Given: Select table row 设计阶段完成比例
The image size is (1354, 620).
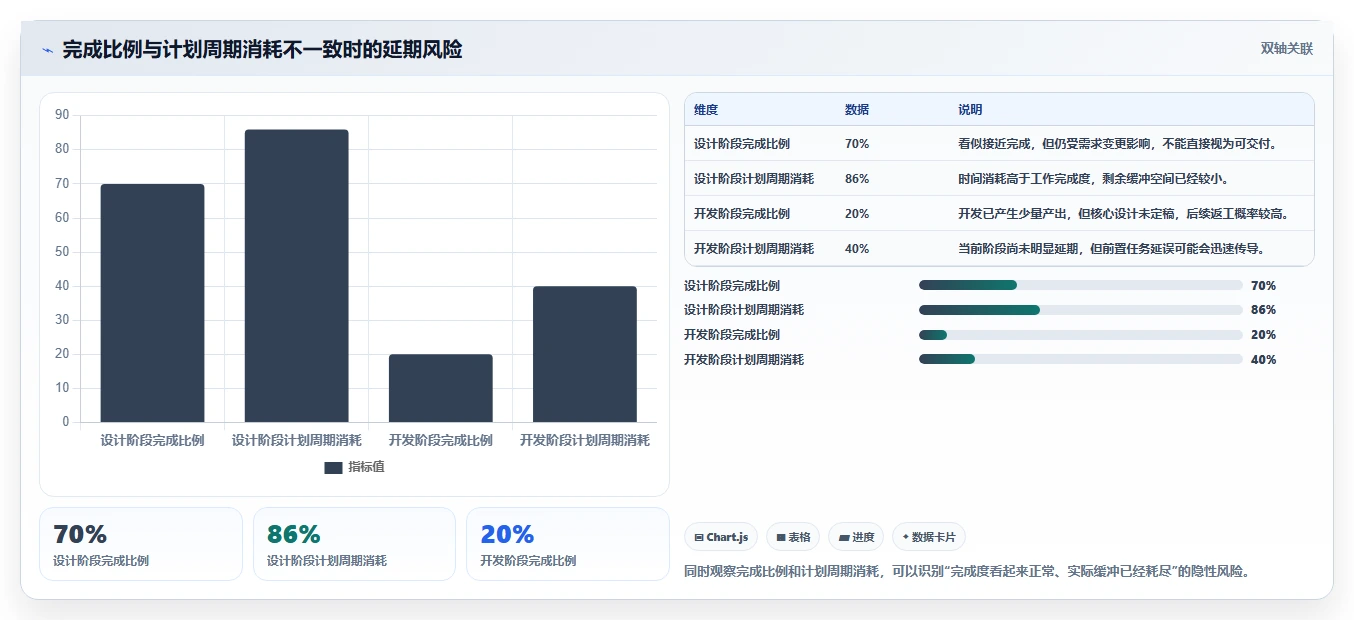Looking at the screenshot, I should (999, 143).
